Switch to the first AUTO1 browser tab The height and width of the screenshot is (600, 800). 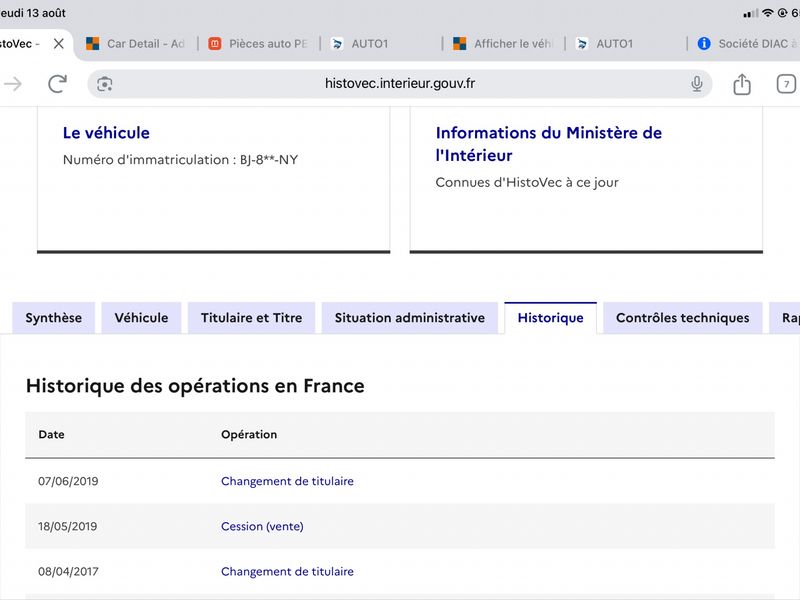[x=359, y=44]
